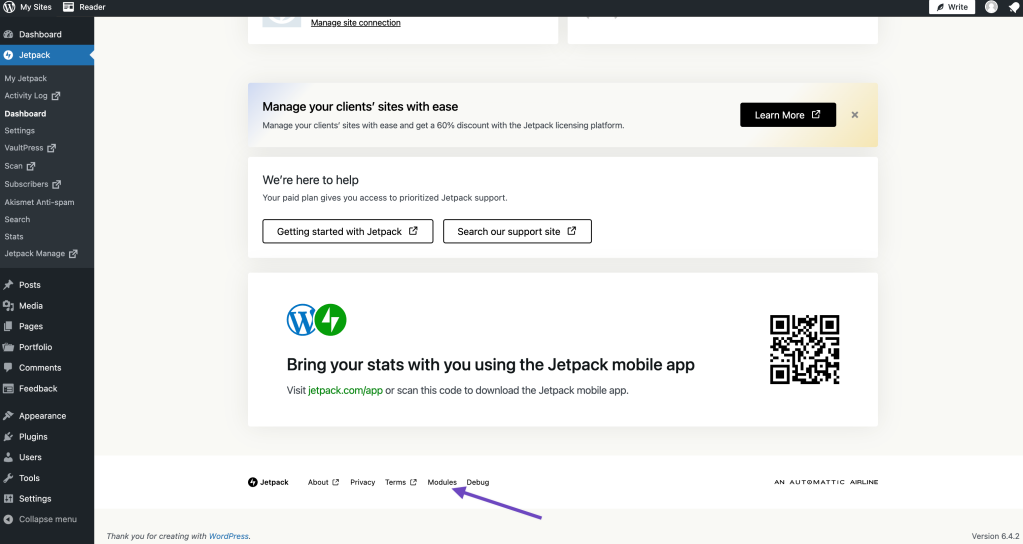Open the jetpack.com/app link
Image resolution: width=1023 pixels, height=544 pixels.
click(x=345, y=391)
